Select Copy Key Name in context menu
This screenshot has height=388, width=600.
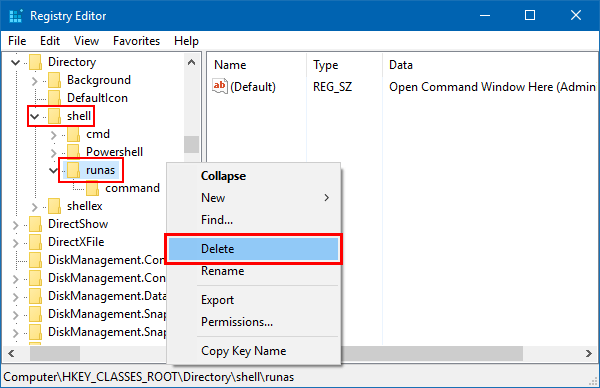coord(253,351)
